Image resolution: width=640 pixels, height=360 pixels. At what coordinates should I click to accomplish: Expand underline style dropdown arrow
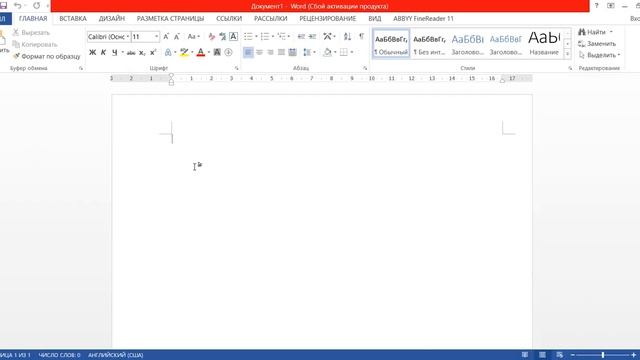pos(122,52)
